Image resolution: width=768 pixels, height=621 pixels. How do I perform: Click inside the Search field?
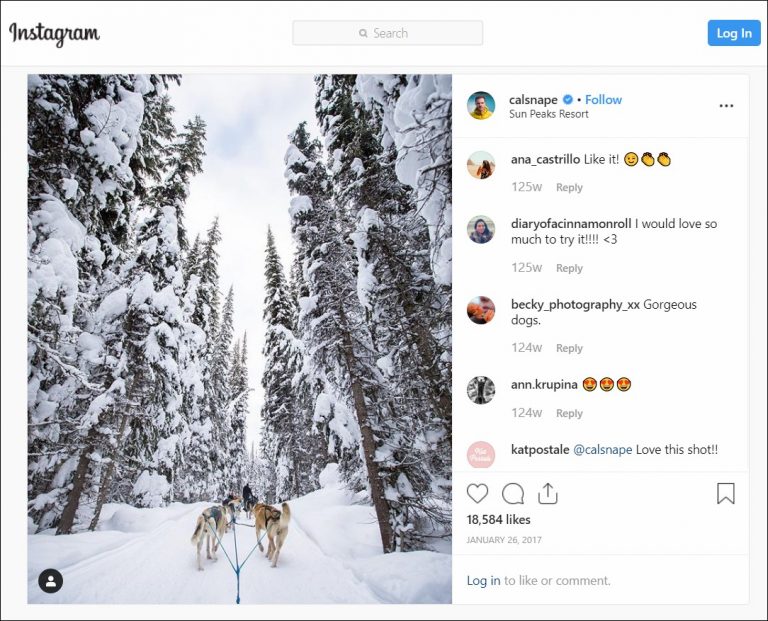click(388, 33)
